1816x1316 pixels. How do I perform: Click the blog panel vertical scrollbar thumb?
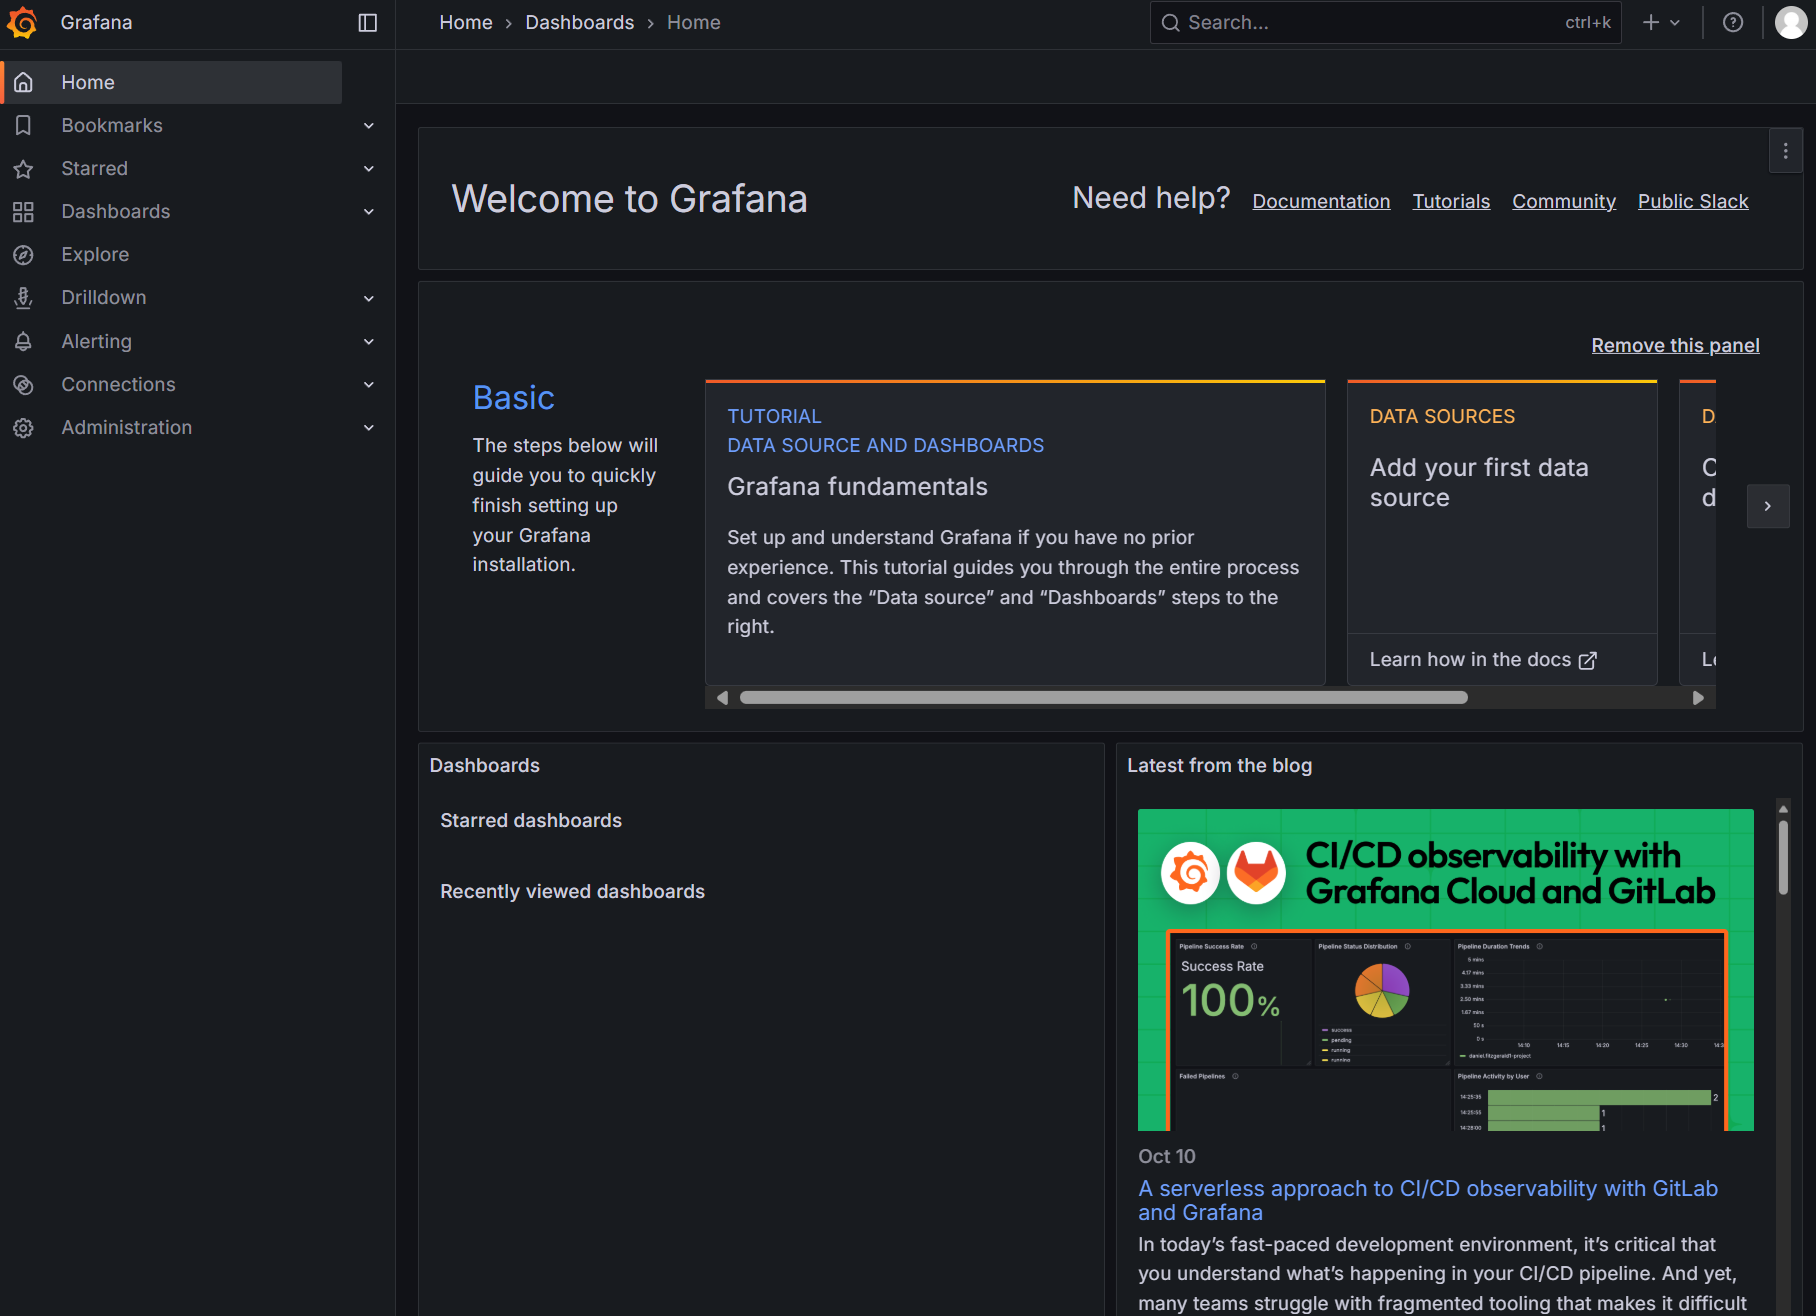pos(1783,858)
